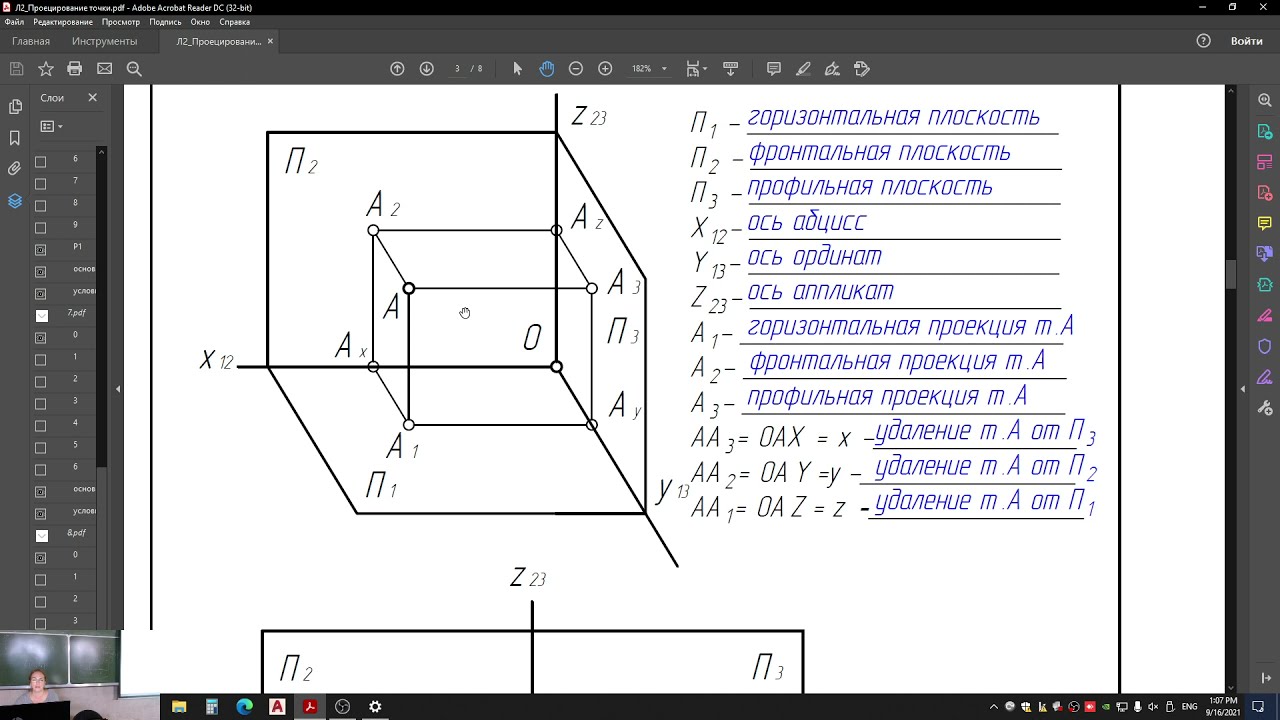Expand the right tools pane with side arrow
The width and height of the screenshot is (1280, 720).
[x=1243, y=388]
